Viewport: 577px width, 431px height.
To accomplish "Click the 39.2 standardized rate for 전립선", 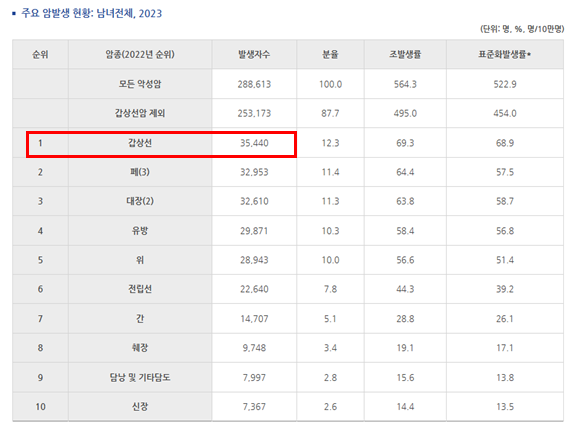I will [x=505, y=289].
